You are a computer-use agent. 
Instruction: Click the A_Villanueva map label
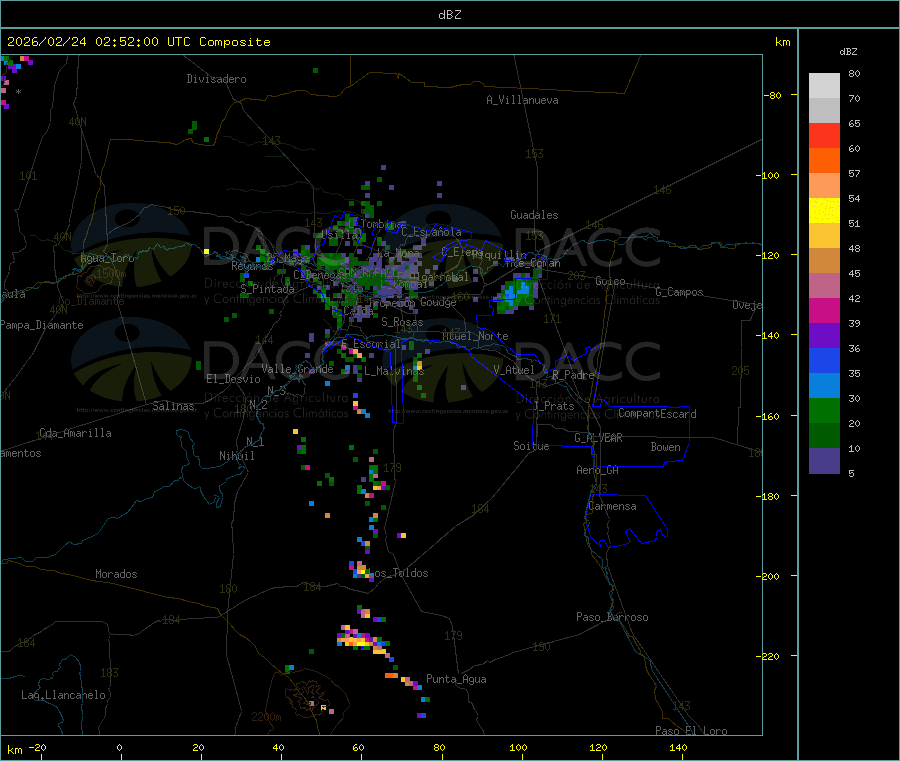point(522,100)
